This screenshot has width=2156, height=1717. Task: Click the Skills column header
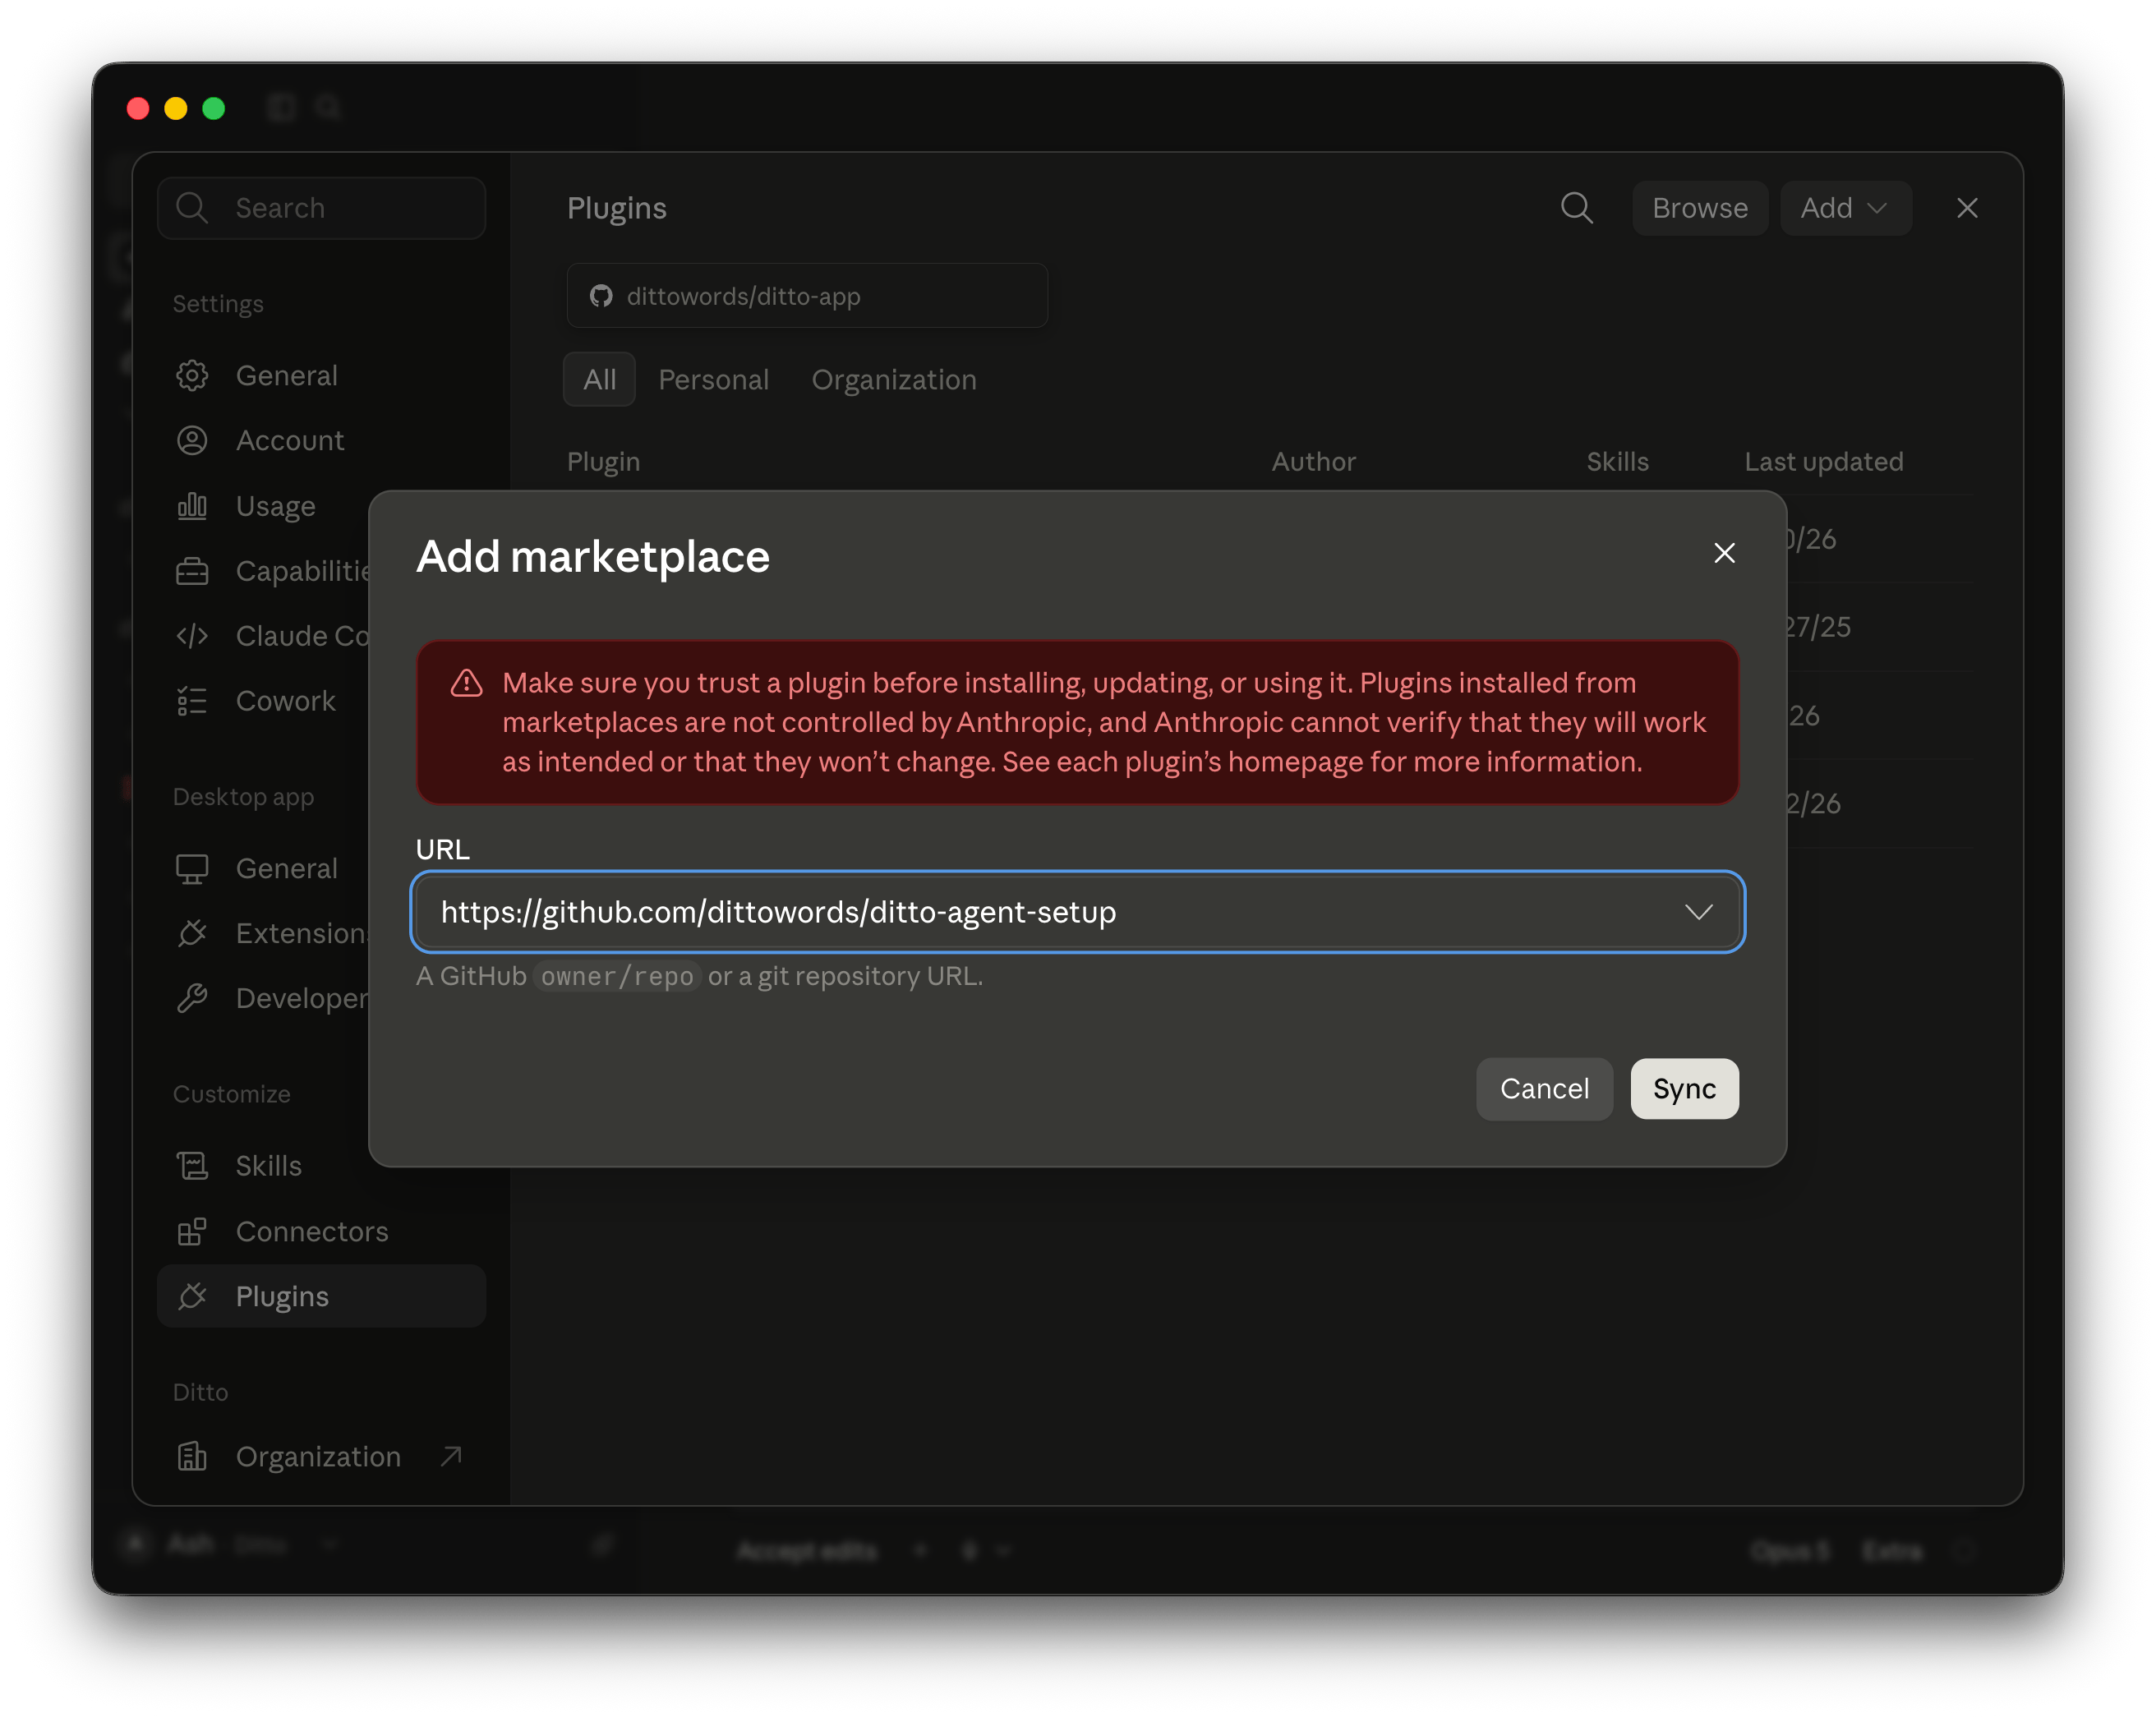click(1617, 461)
